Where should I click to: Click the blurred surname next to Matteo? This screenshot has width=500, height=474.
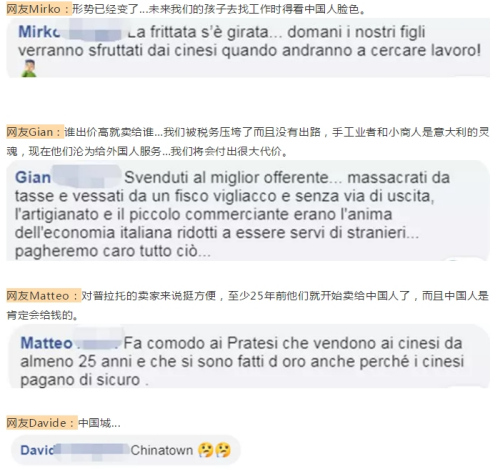[97, 341]
